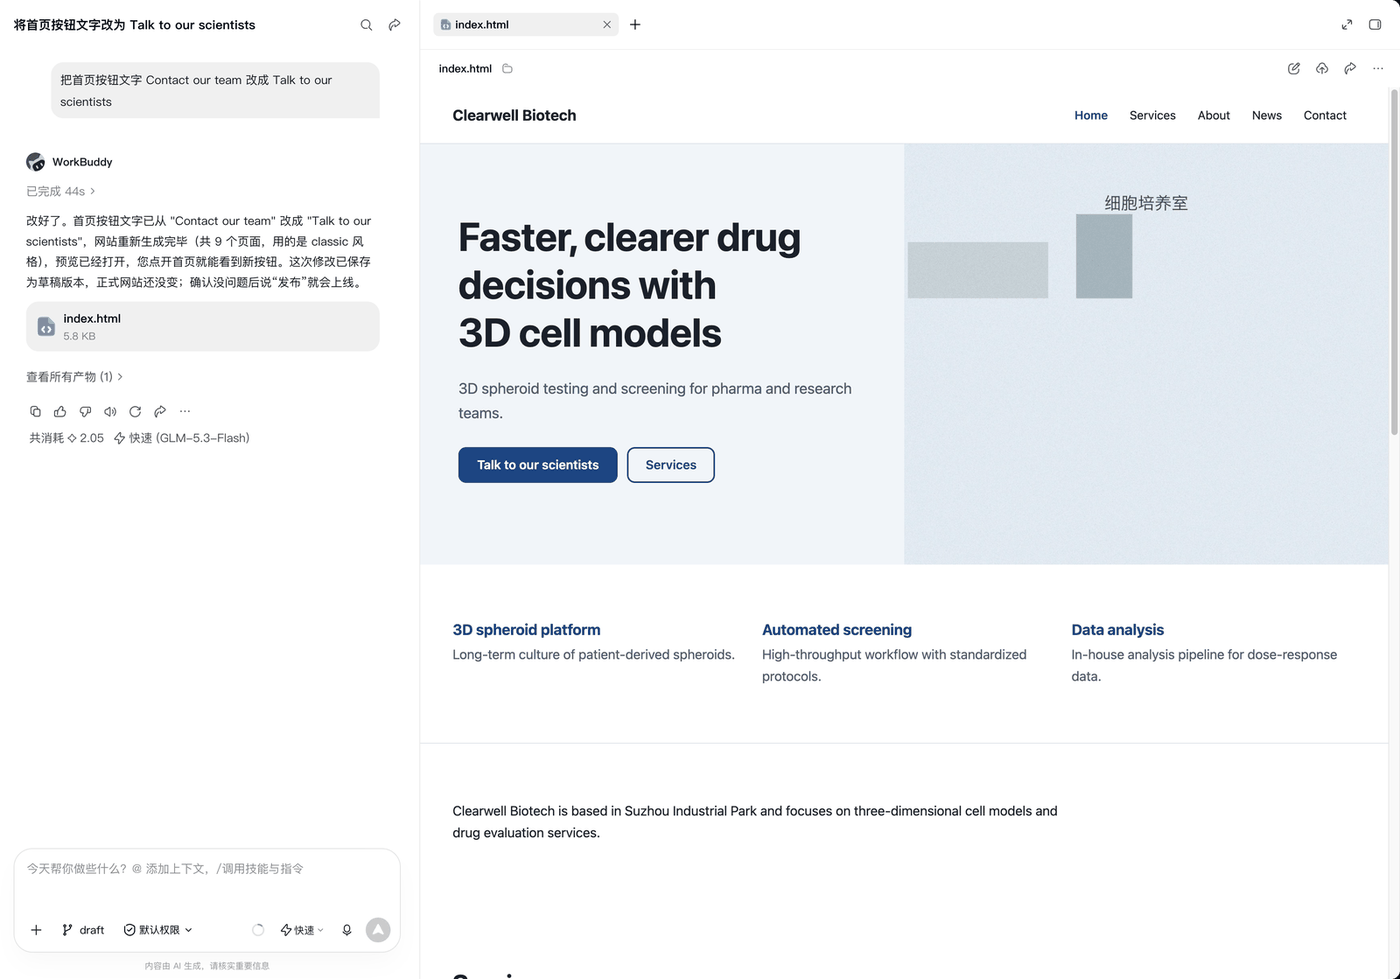This screenshot has height=979, width=1400.
Task: Click the Talk to our scientists button
Action: (538, 465)
